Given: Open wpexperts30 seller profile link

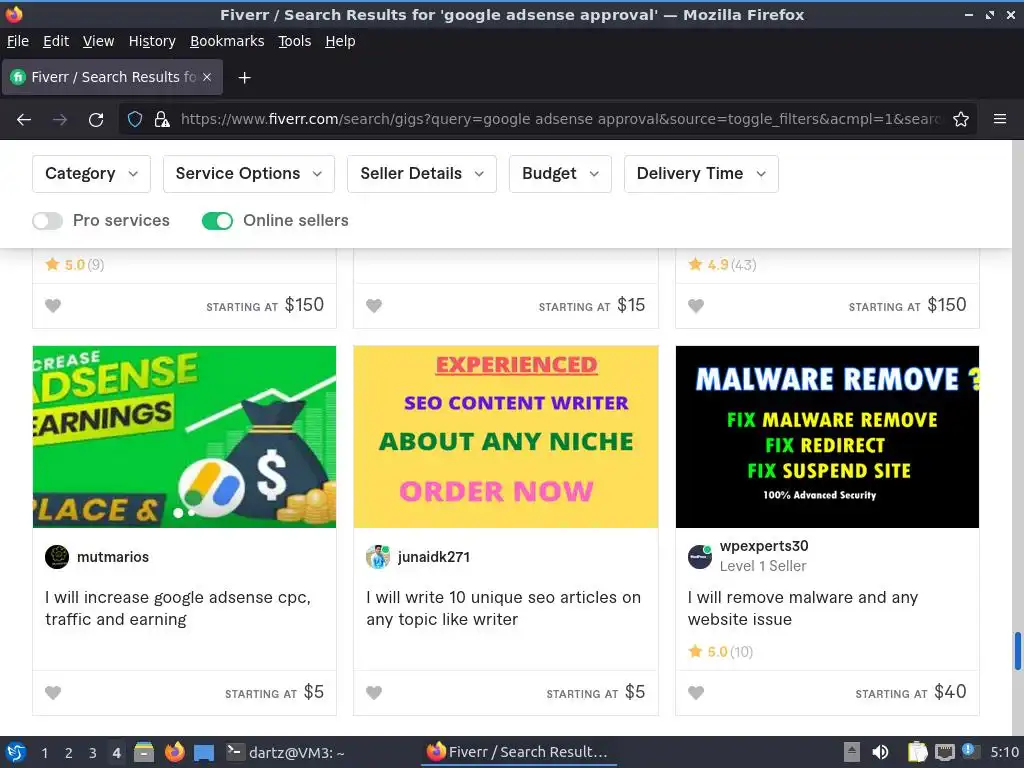Looking at the screenshot, I should 764,546.
